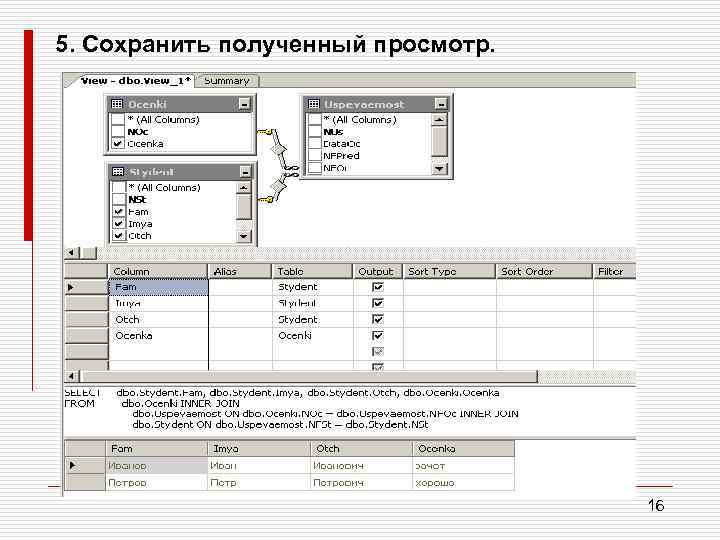Image resolution: width=720 pixels, height=540 pixels.
Task: Select the Fam cell in Column field
Action: (x=158, y=287)
